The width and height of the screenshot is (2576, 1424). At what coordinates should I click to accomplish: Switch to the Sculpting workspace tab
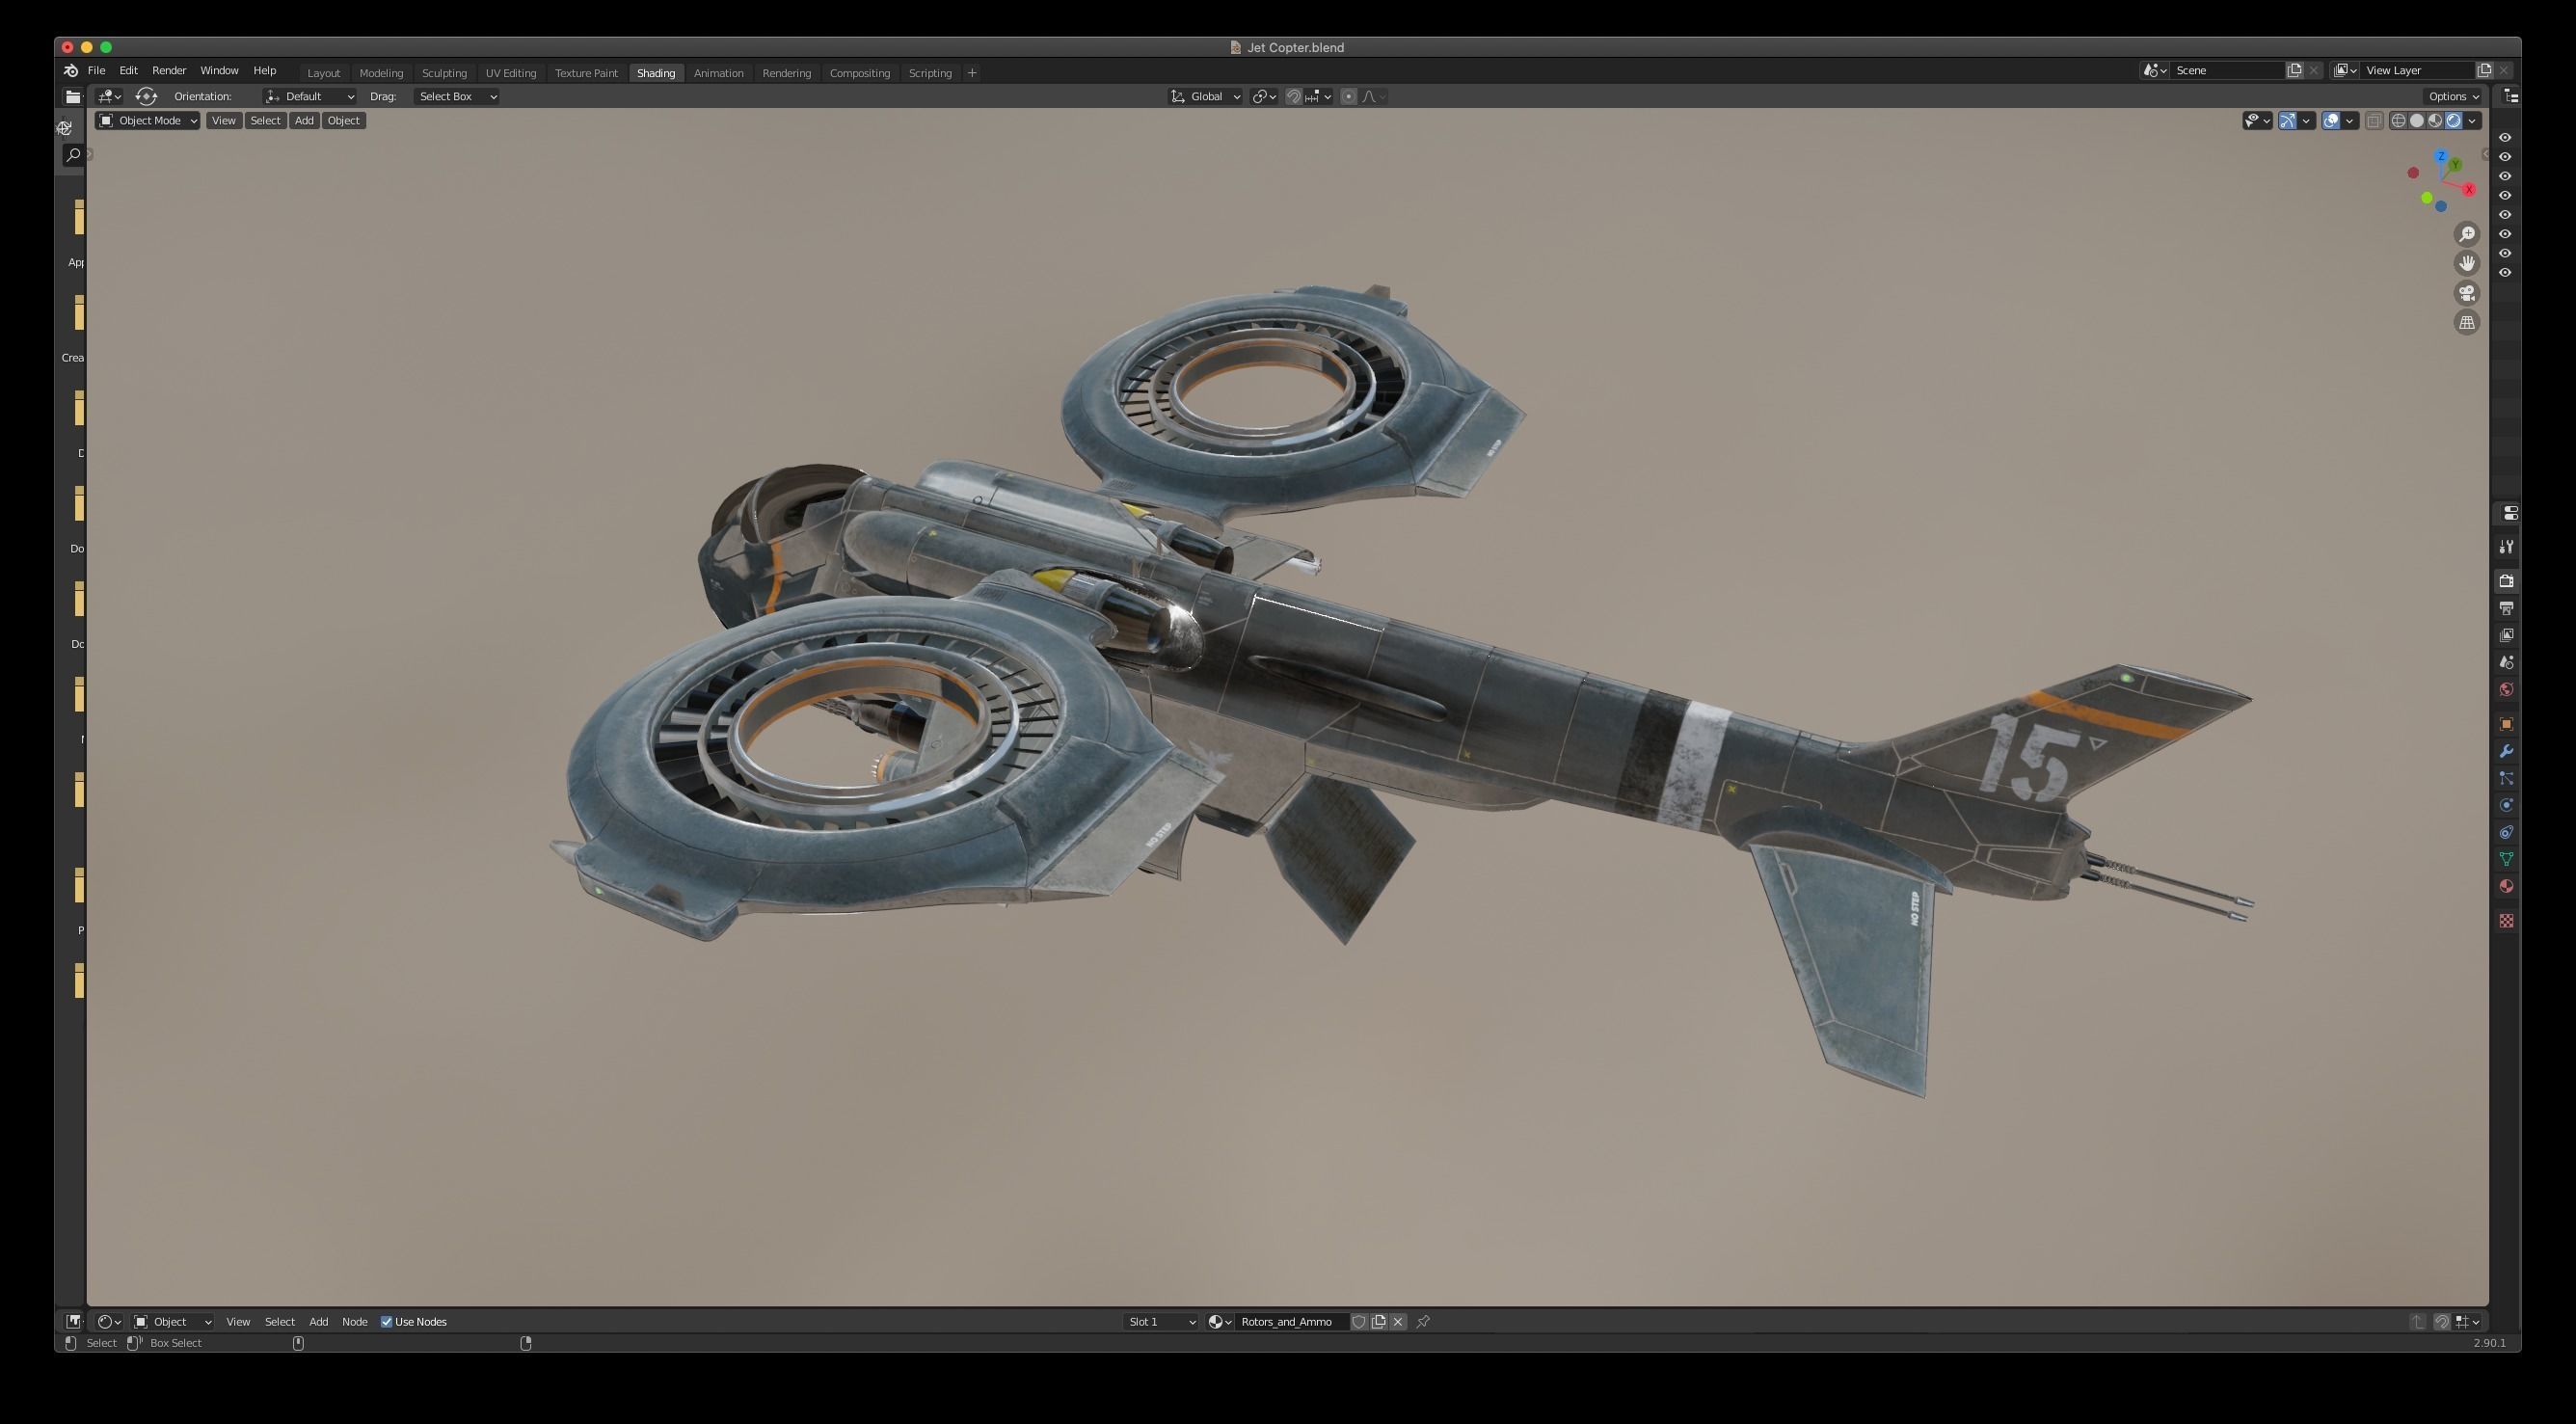pos(444,73)
